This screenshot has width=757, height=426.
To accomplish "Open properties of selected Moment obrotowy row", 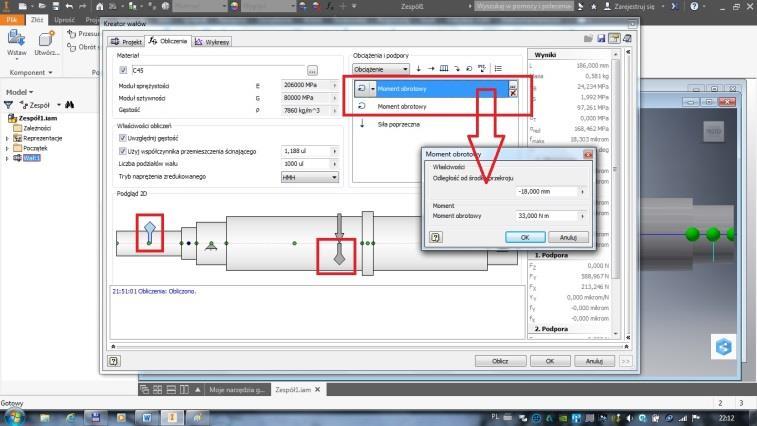I will tap(513, 85).
